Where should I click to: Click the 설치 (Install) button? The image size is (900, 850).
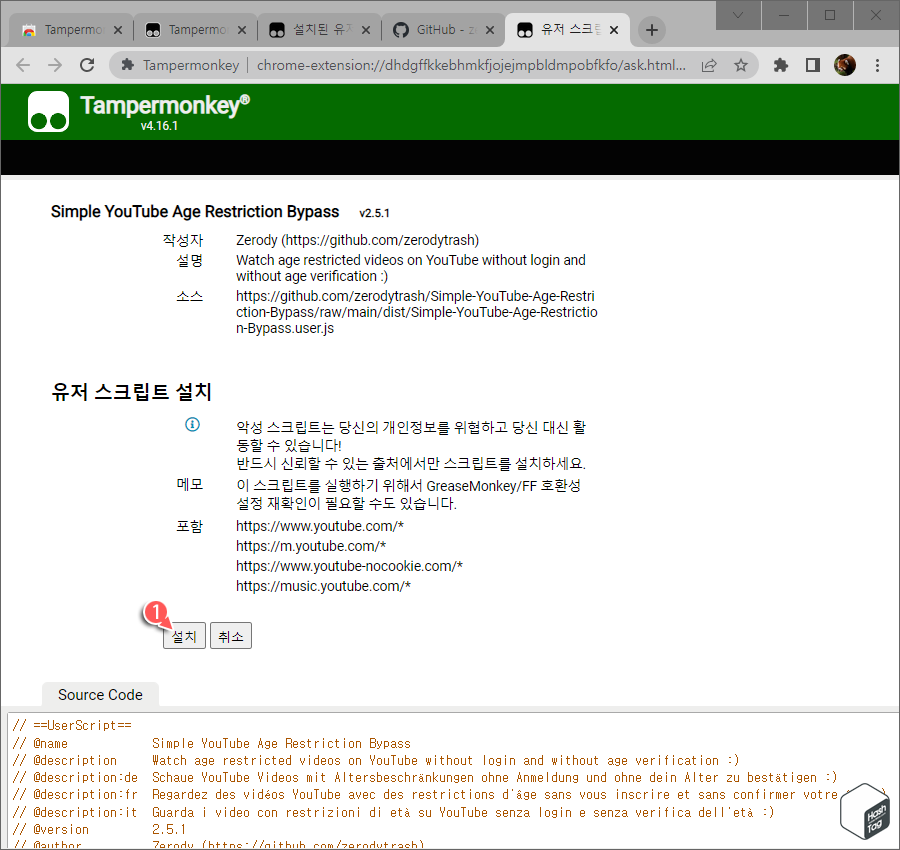click(184, 636)
